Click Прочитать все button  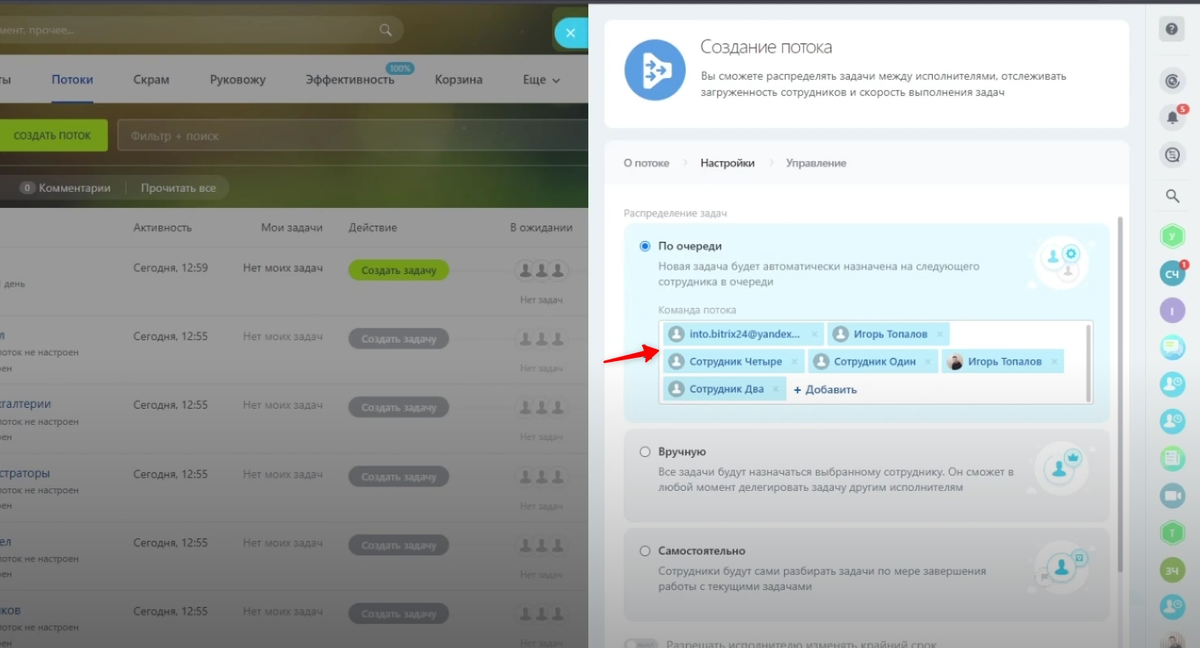(x=178, y=188)
